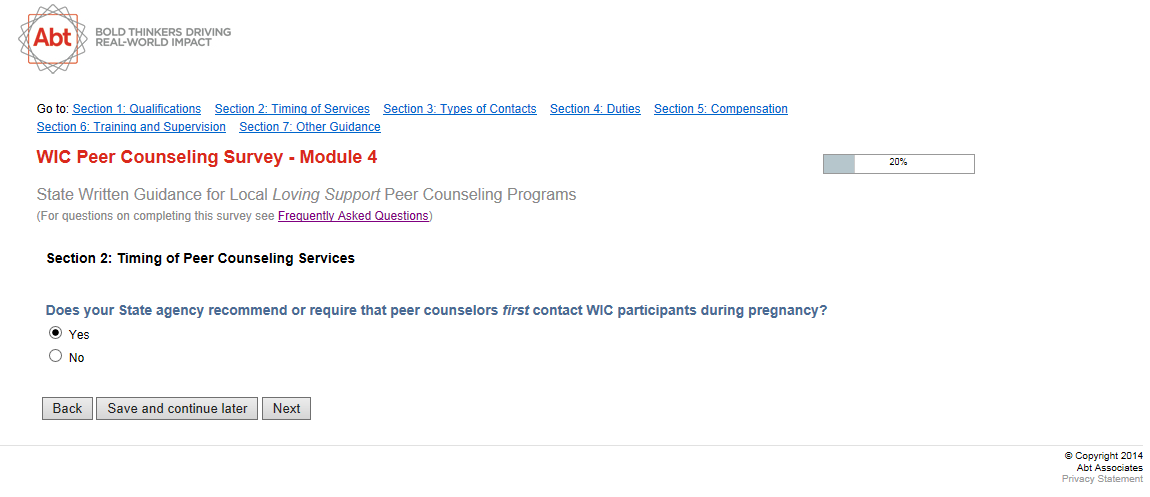This screenshot has height=497, width=1150.
Task: Select the No radio button
Action: click(x=56, y=356)
